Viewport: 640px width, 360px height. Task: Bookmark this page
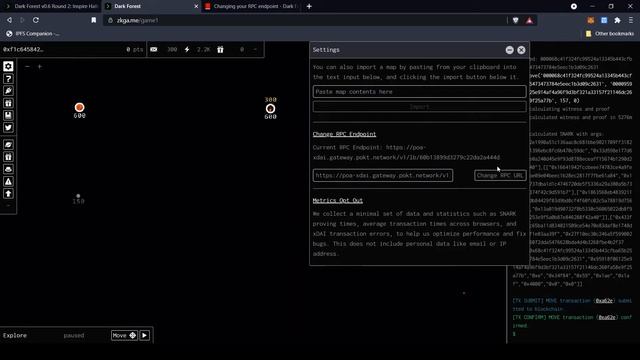pyautogui.click(x=93, y=20)
